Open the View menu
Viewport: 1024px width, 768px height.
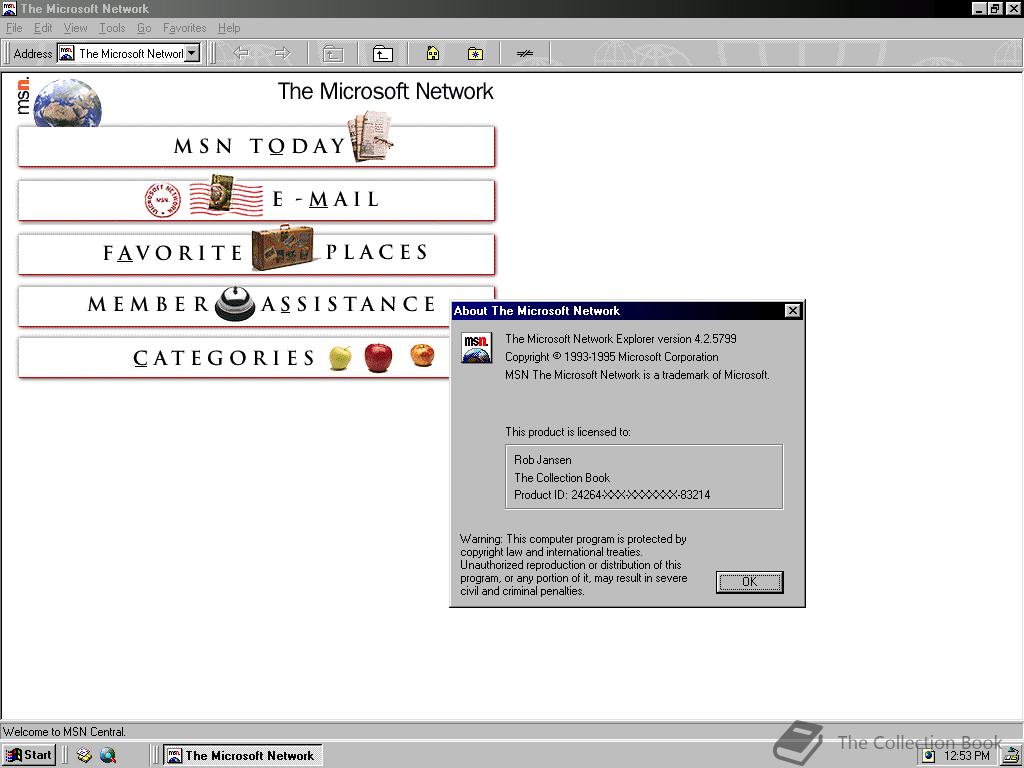[75, 28]
